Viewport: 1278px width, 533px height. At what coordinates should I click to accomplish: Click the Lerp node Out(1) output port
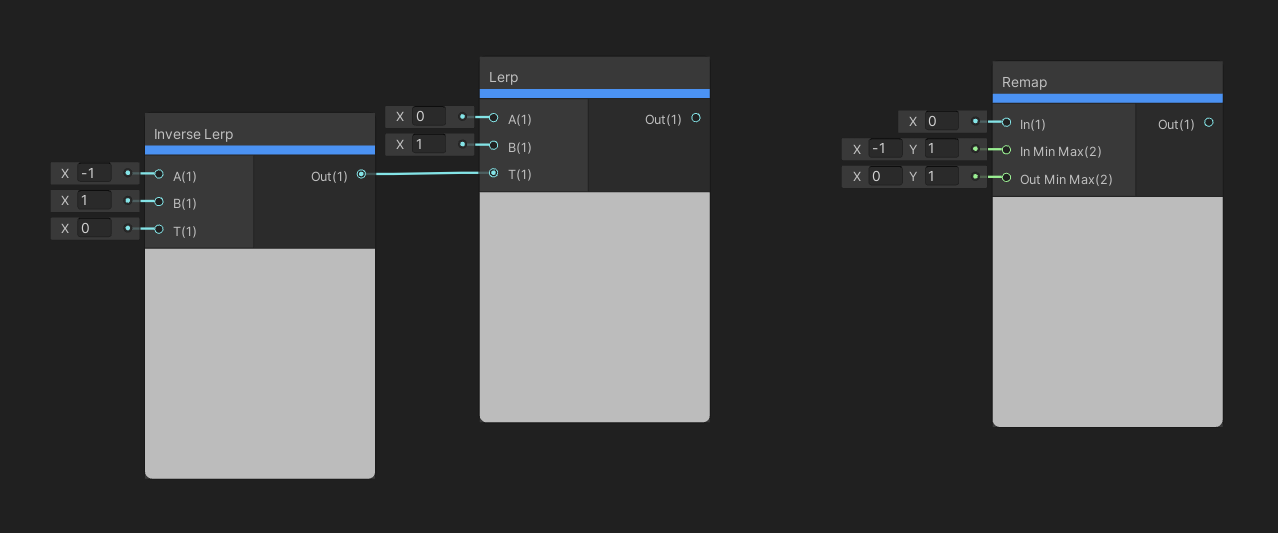pyautogui.click(x=696, y=118)
